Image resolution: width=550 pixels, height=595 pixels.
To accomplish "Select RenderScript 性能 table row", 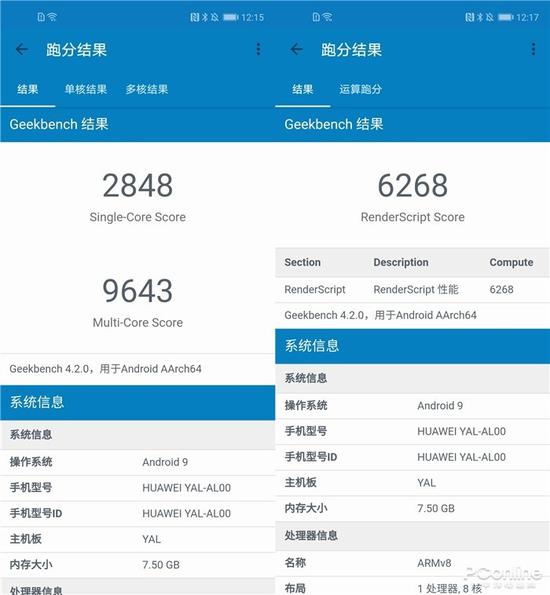I will pyautogui.click(x=413, y=290).
